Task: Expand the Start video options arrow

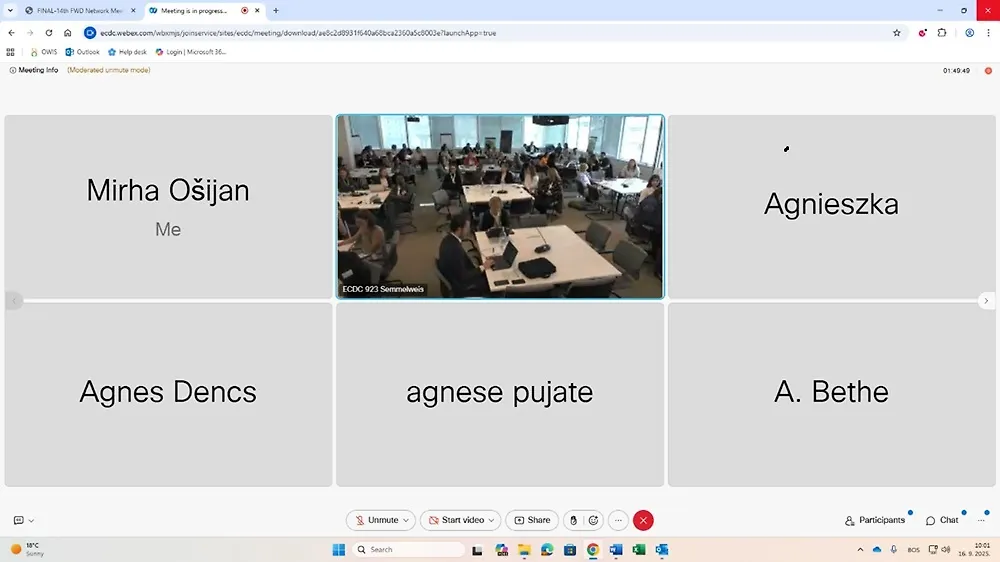Action: (x=492, y=520)
